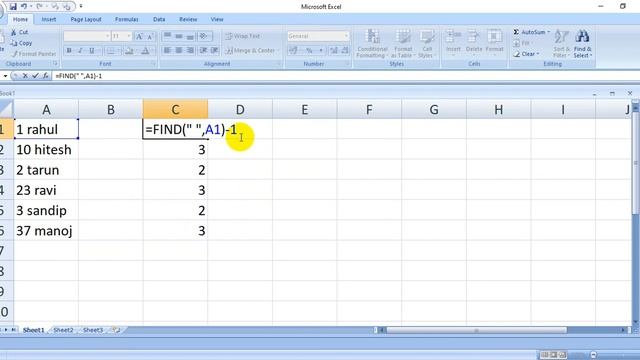
Task: Open the font size dropdown
Action: tap(129, 36)
